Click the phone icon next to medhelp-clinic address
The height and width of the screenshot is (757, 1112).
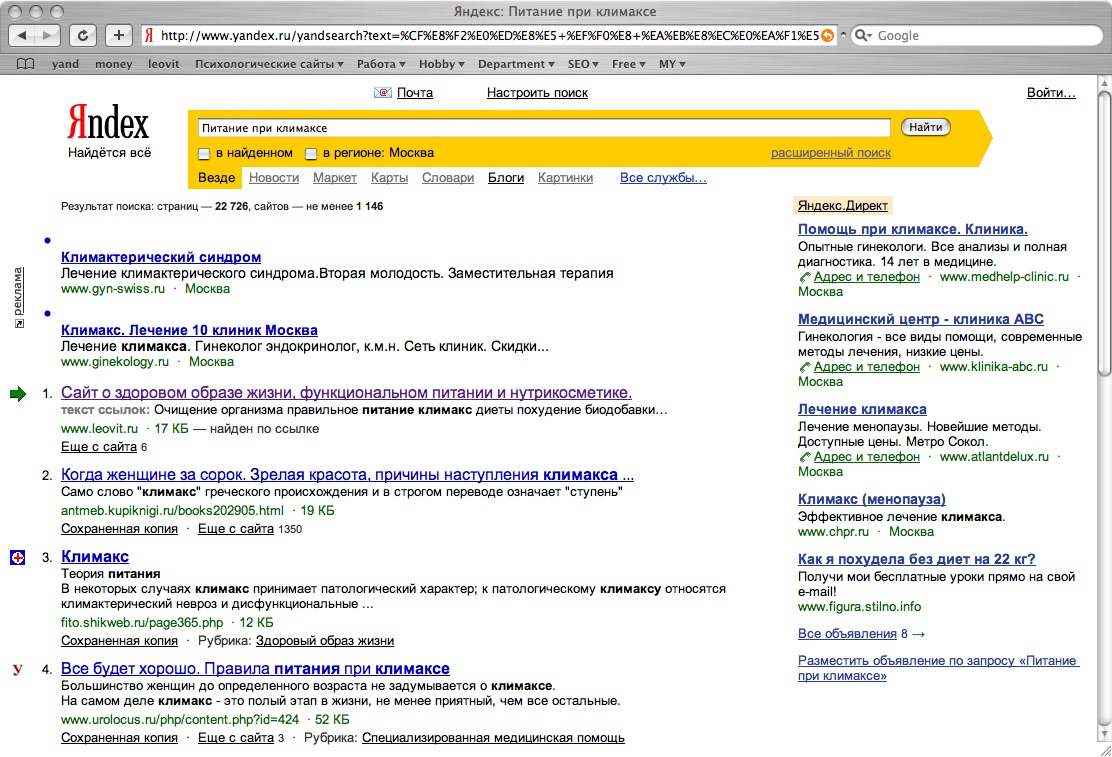804,277
